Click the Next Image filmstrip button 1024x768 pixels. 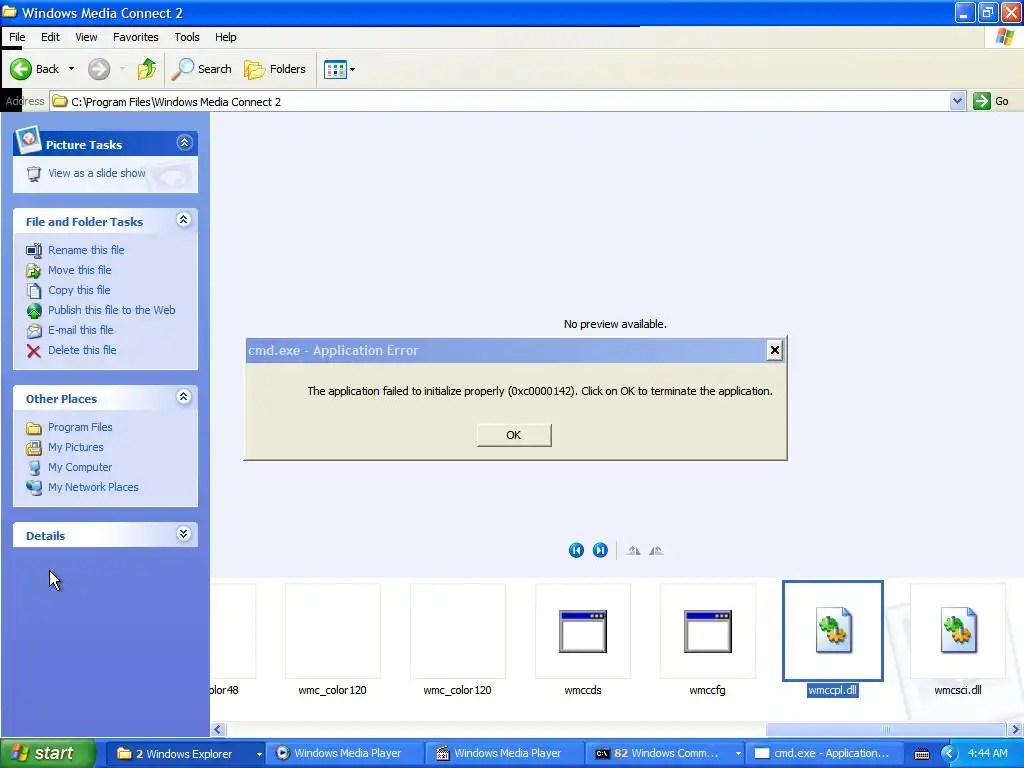tap(600, 551)
